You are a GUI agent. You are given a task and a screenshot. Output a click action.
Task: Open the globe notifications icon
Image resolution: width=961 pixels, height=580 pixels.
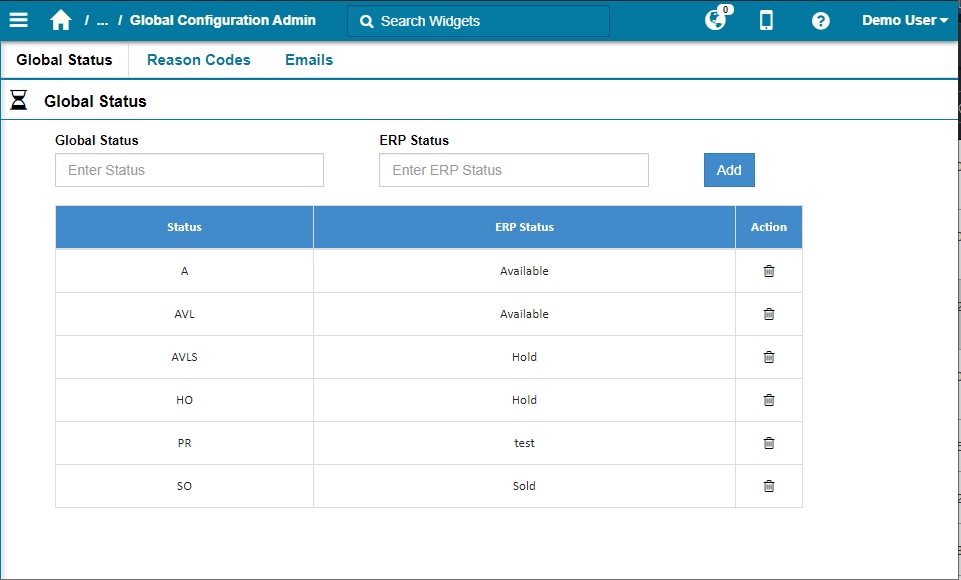(715, 20)
